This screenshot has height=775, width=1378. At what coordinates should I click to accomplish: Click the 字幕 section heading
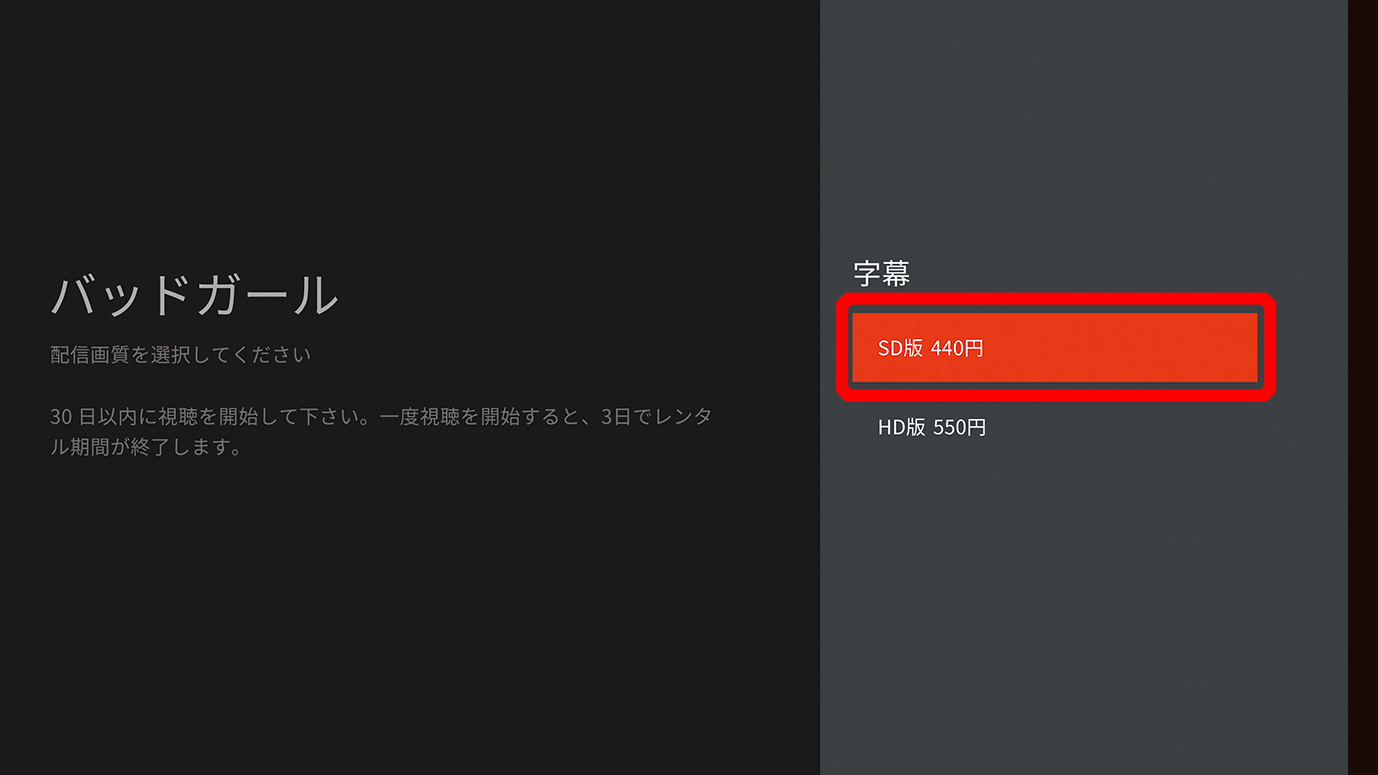click(881, 273)
